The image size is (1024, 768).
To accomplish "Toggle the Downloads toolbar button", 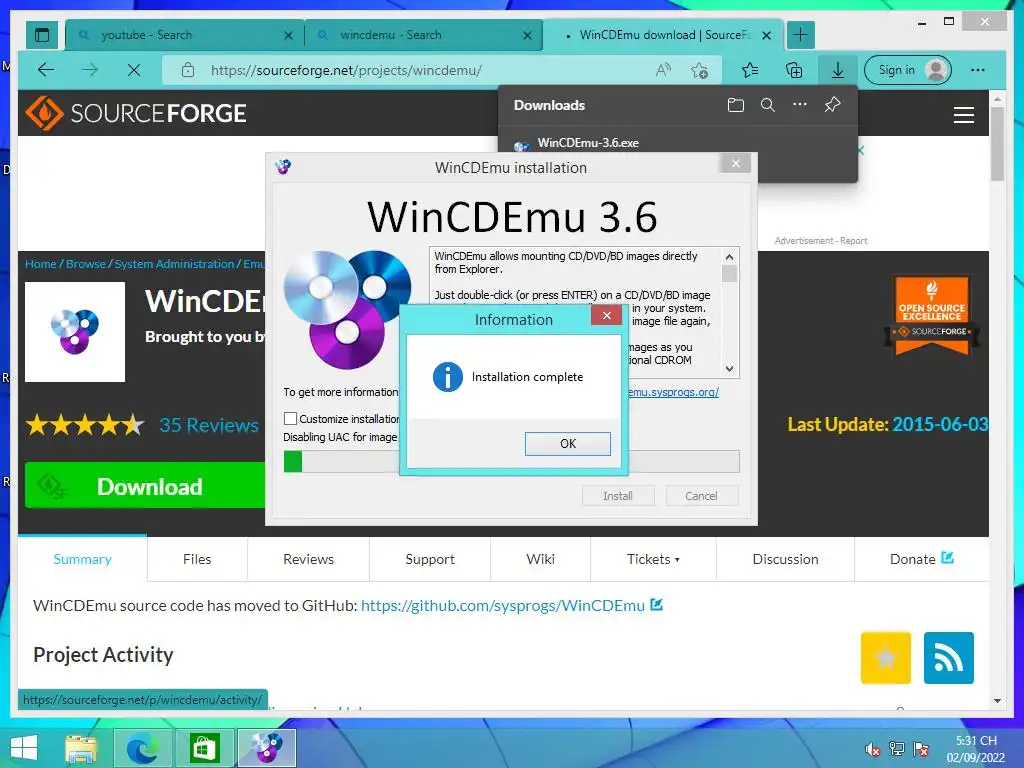I will coord(837,70).
